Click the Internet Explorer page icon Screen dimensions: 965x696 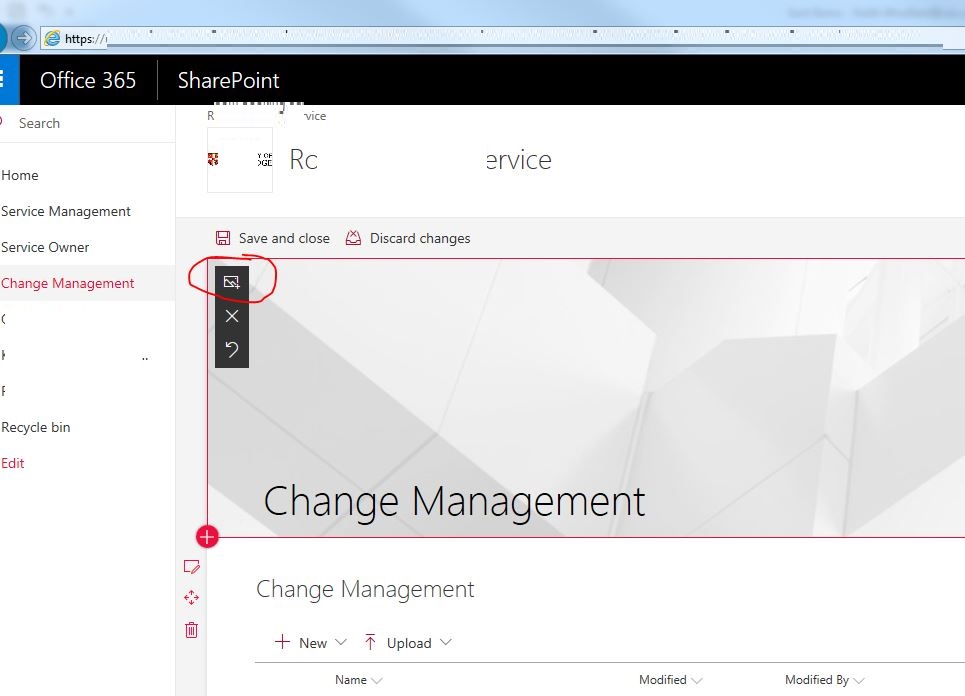52,38
